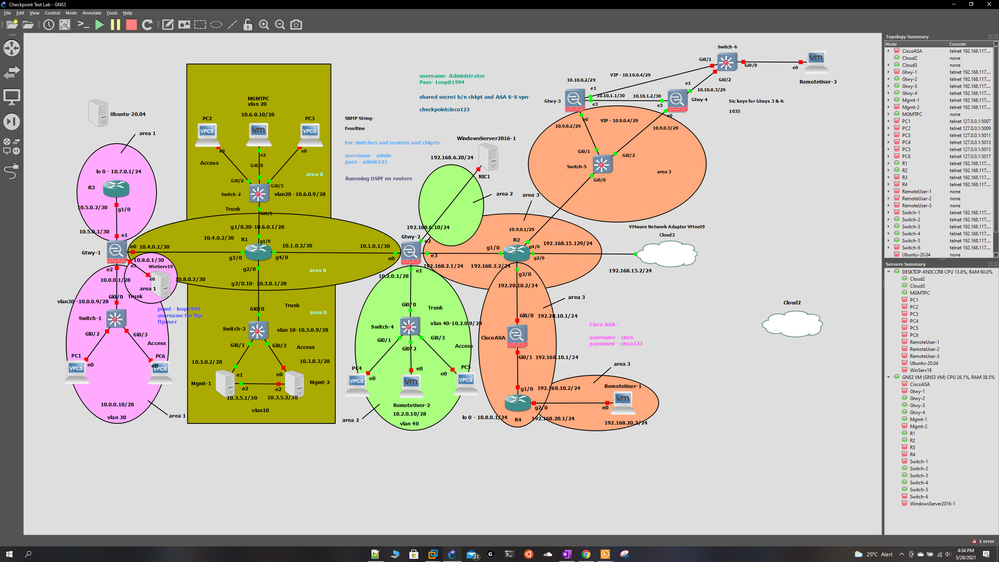Expand the CiscoASA node in Topology Summary
Screen dimensions: 999x562
[888, 50]
